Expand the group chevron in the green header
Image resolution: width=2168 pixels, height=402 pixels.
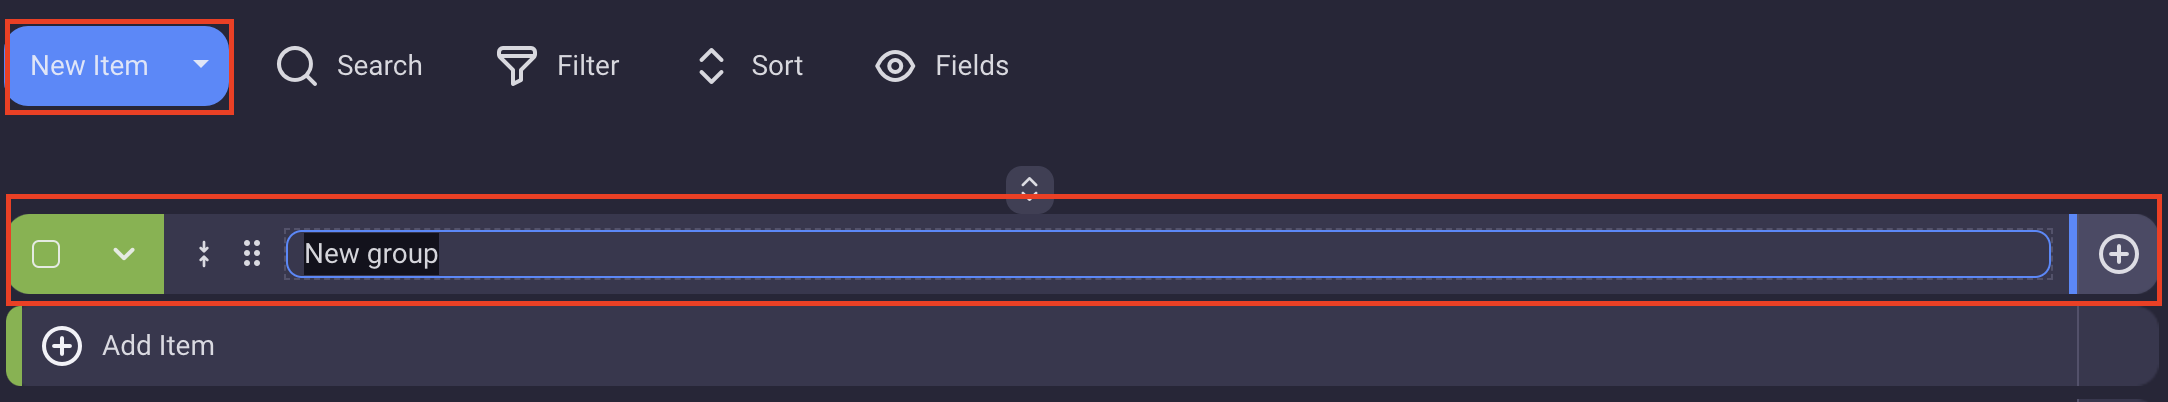[124, 254]
